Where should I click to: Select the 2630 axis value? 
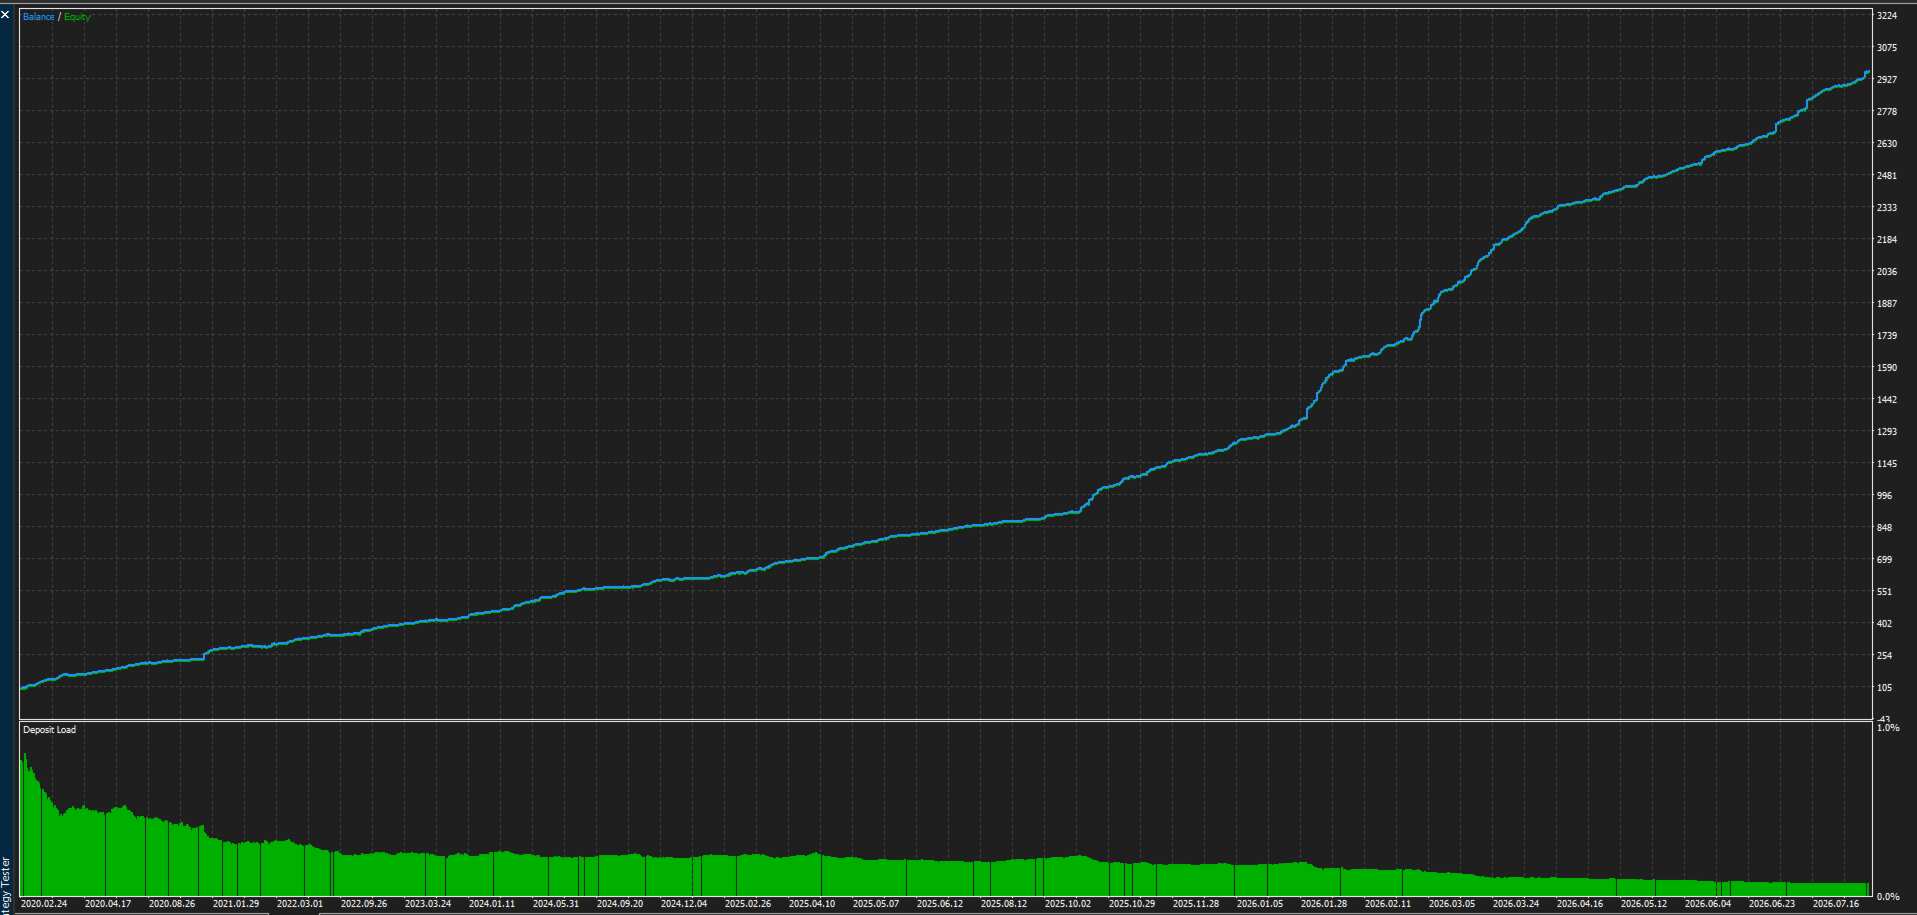(x=1887, y=144)
